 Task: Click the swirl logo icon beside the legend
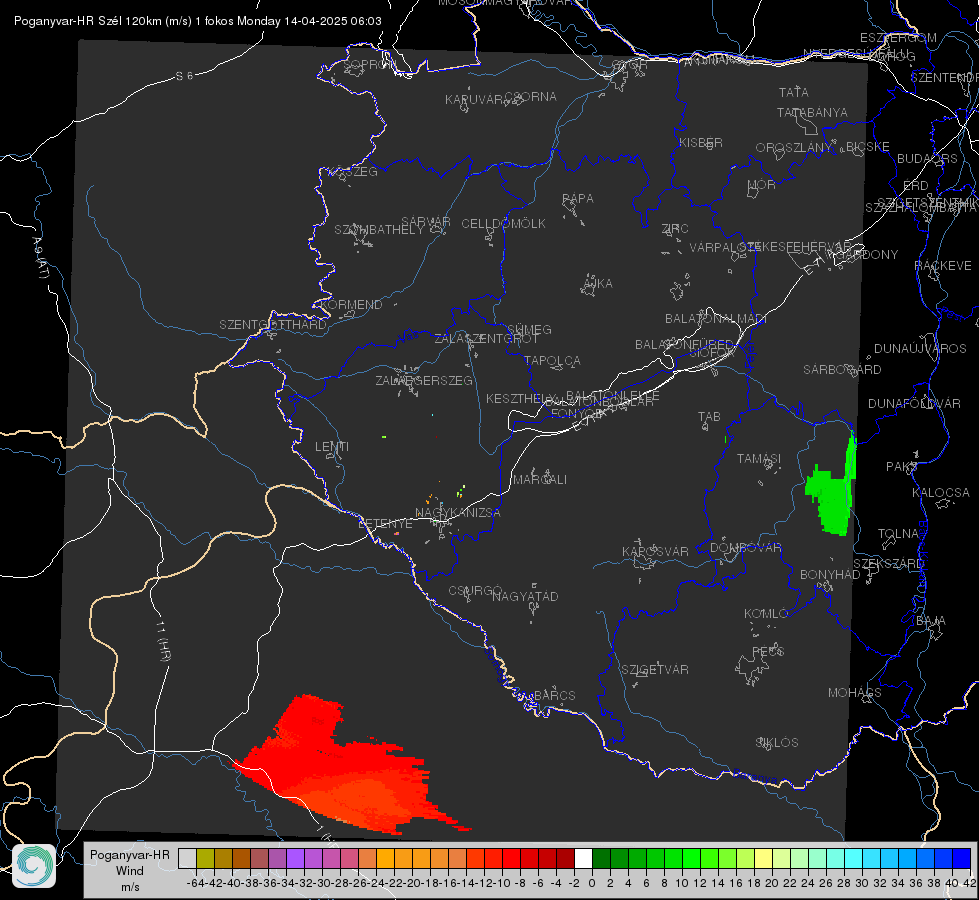[34, 866]
